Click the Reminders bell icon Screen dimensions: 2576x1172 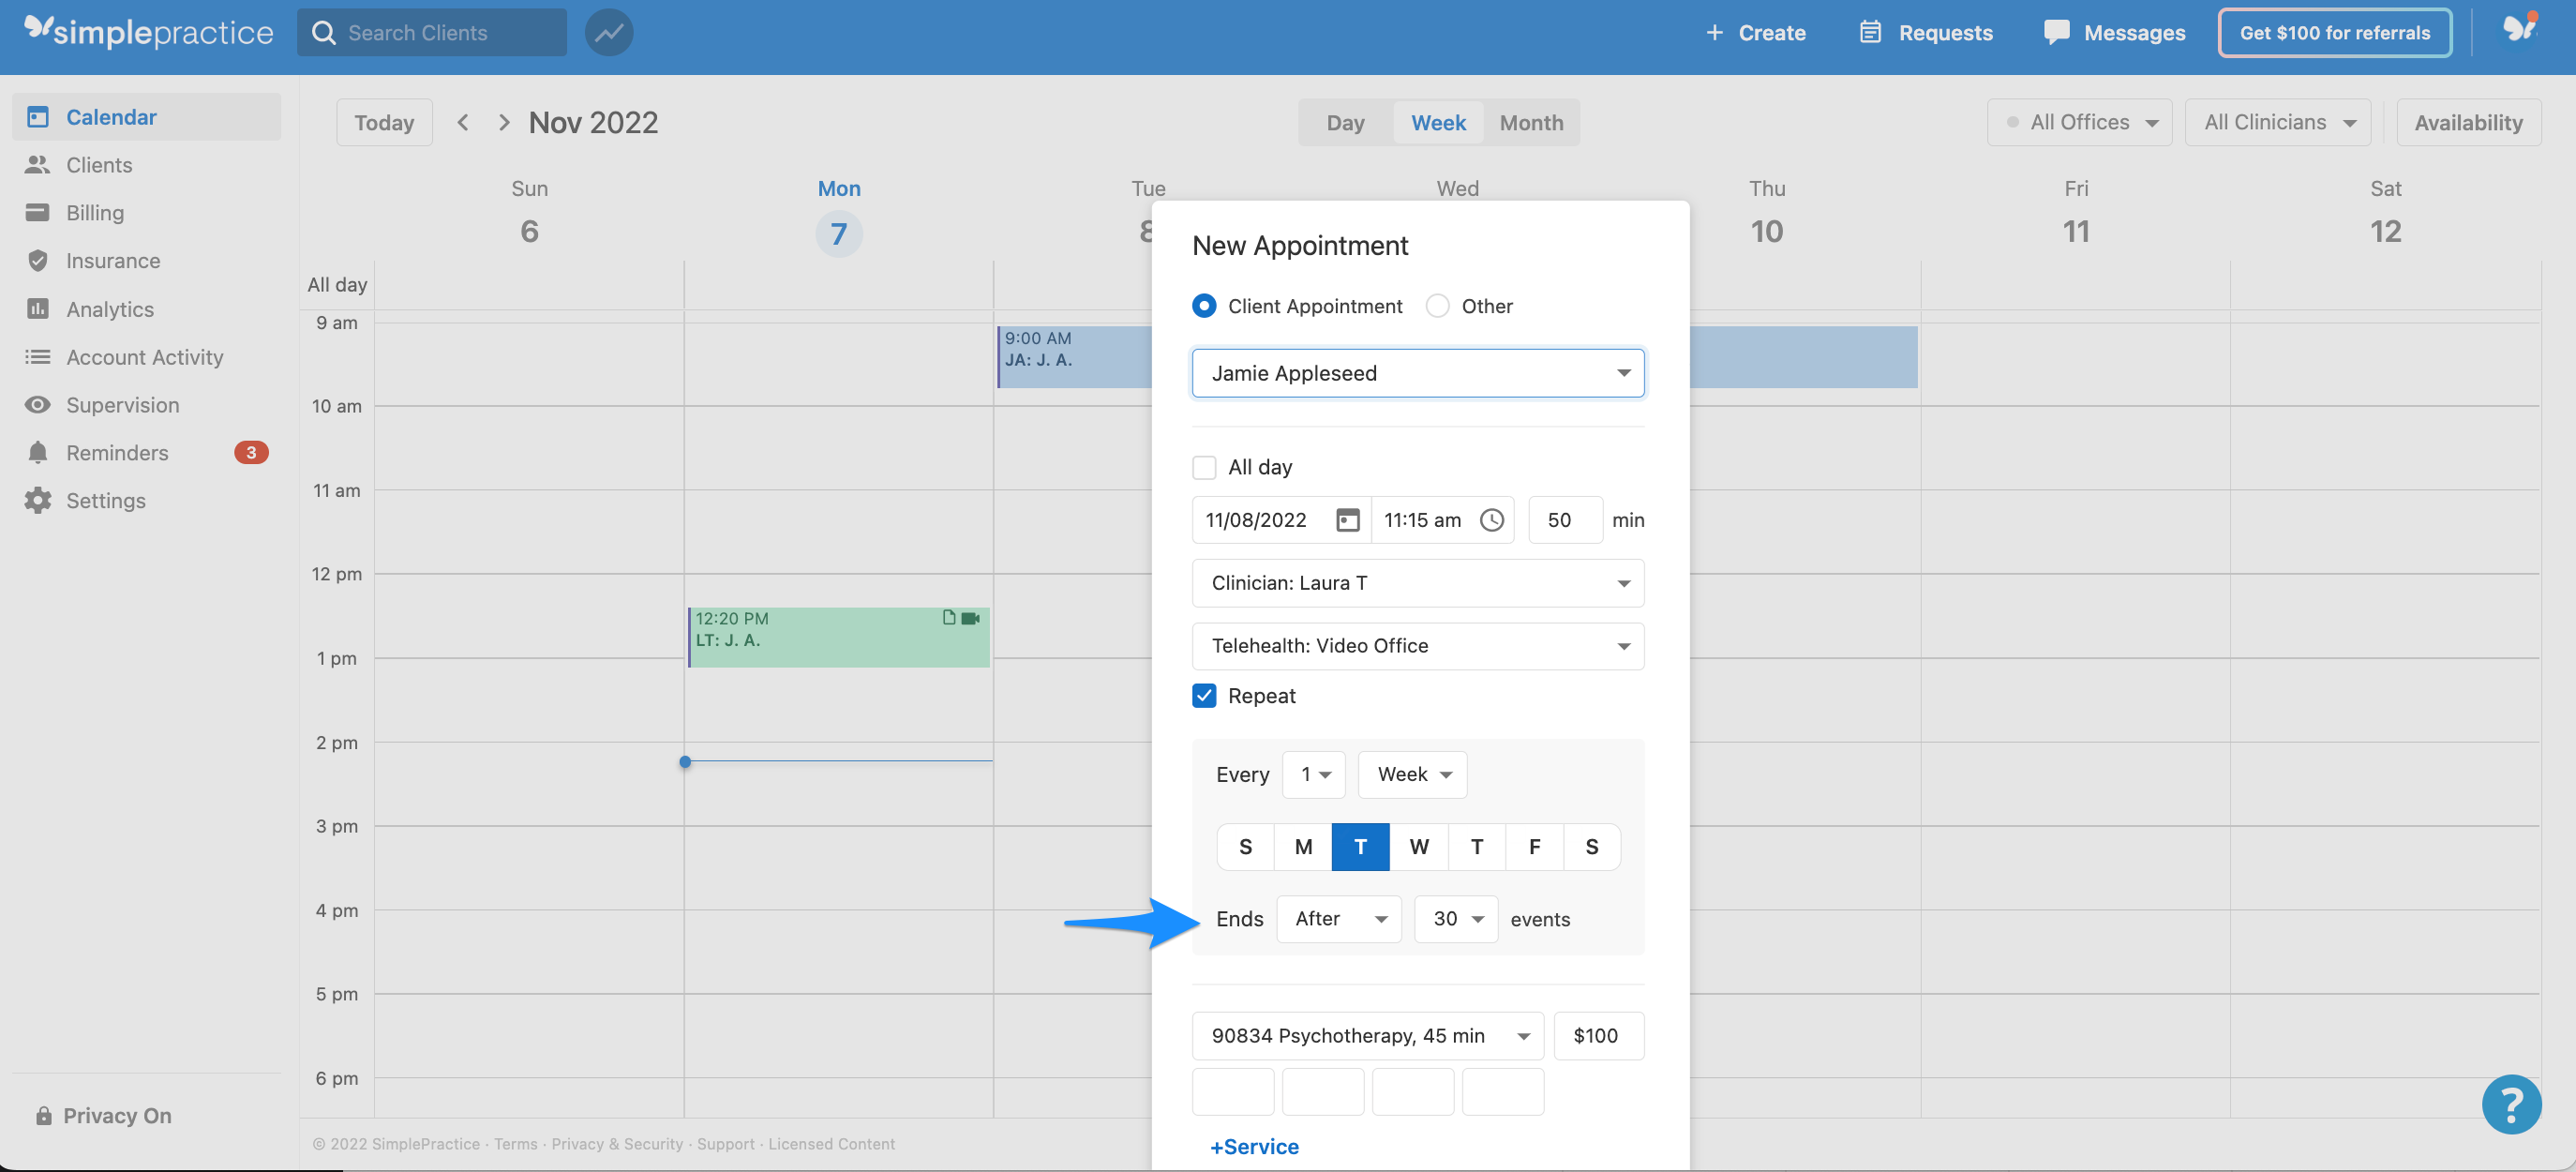[37, 452]
